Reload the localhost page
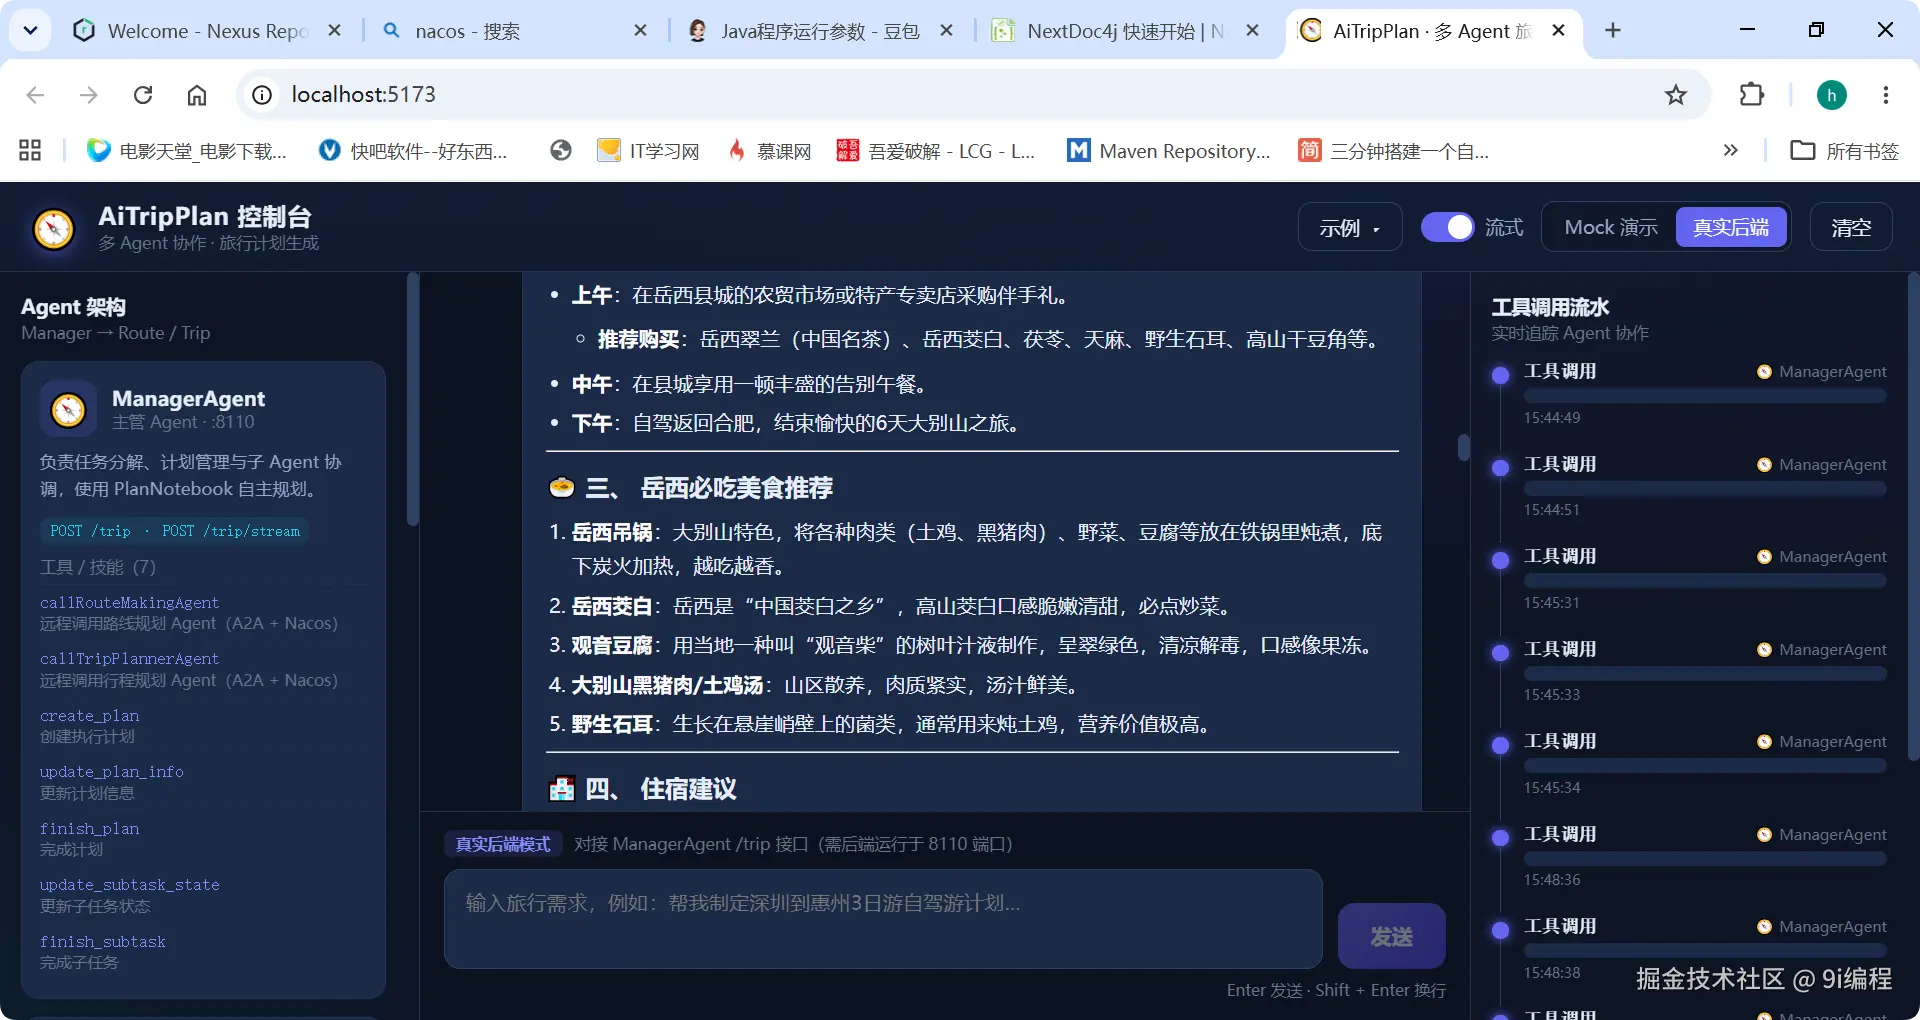 143,95
